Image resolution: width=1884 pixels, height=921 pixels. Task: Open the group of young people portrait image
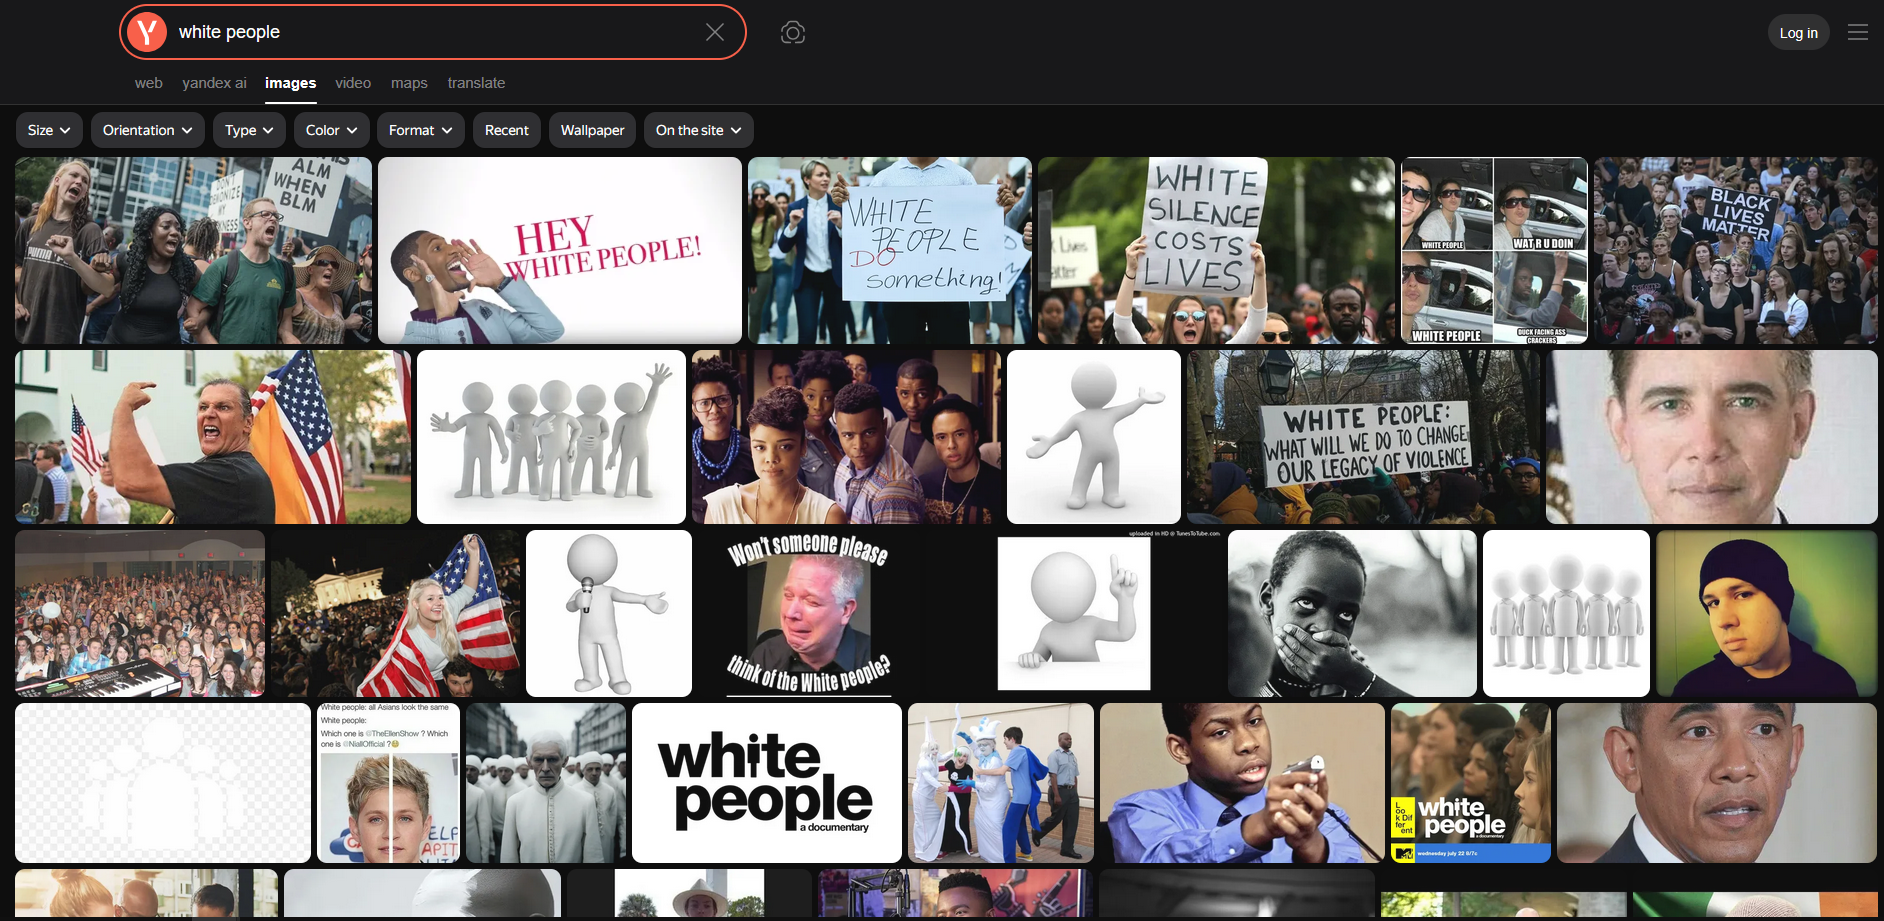click(x=846, y=437)
